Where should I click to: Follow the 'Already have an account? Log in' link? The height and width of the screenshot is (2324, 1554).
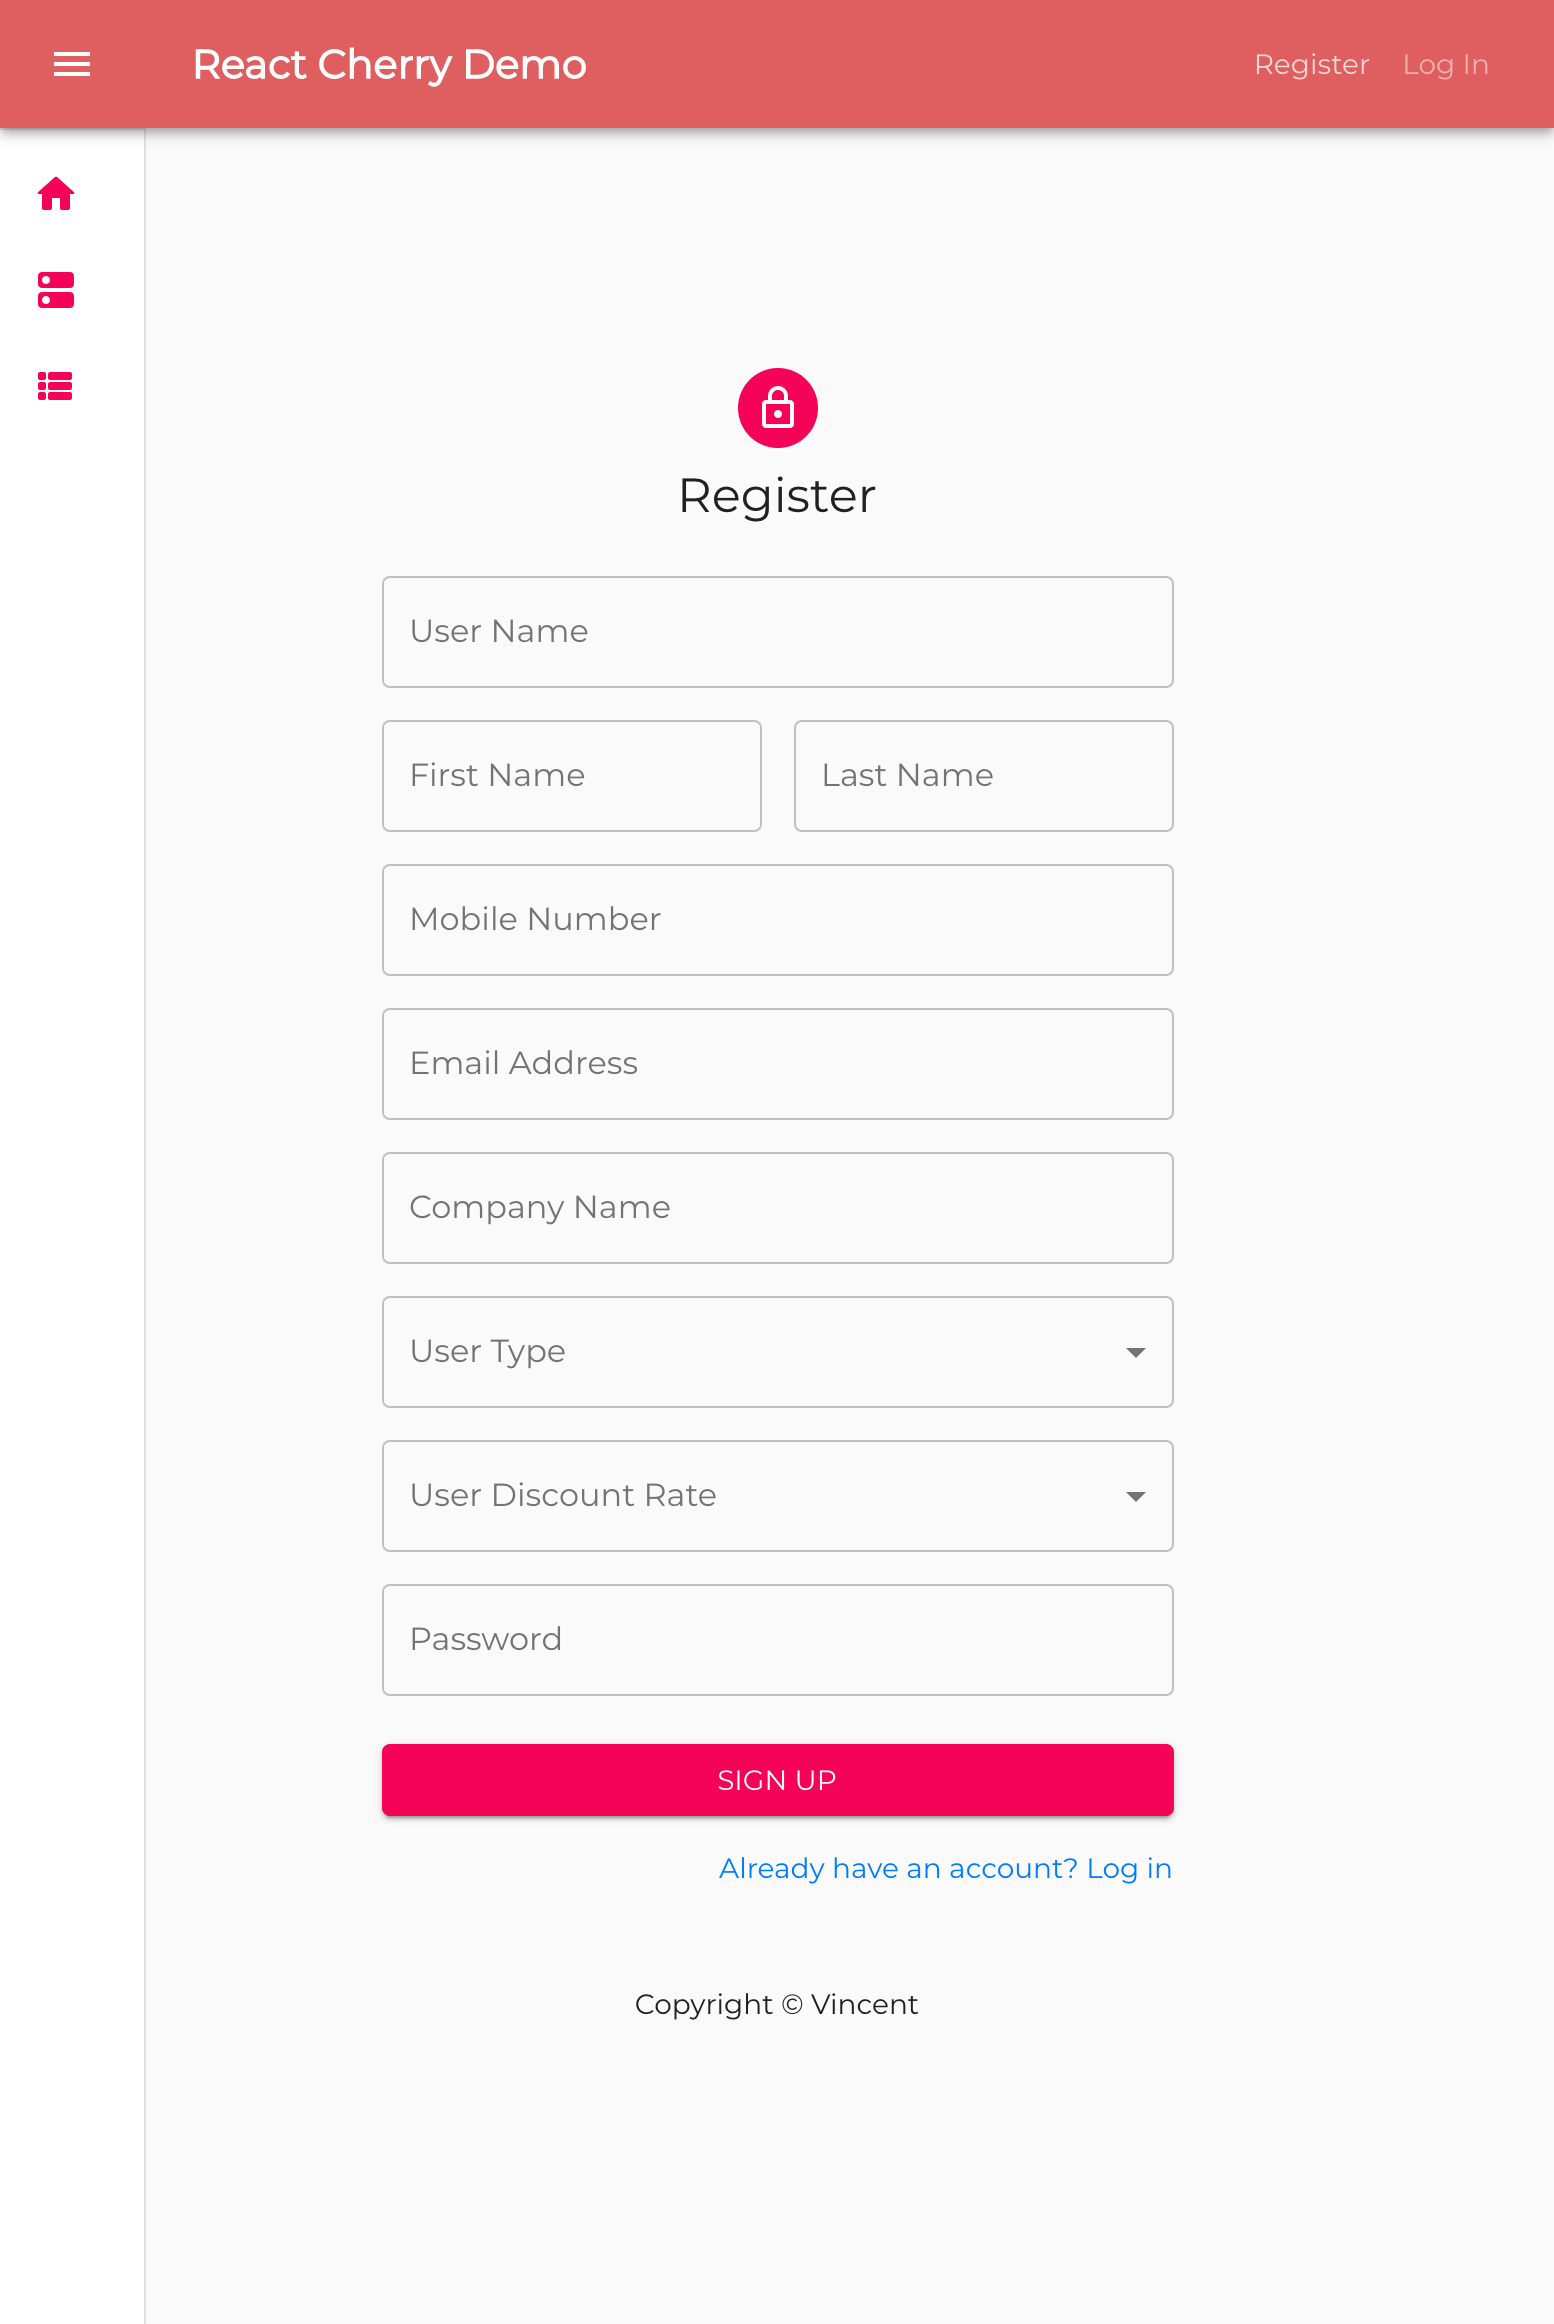pyautogui.click(x=945, y=1868)
